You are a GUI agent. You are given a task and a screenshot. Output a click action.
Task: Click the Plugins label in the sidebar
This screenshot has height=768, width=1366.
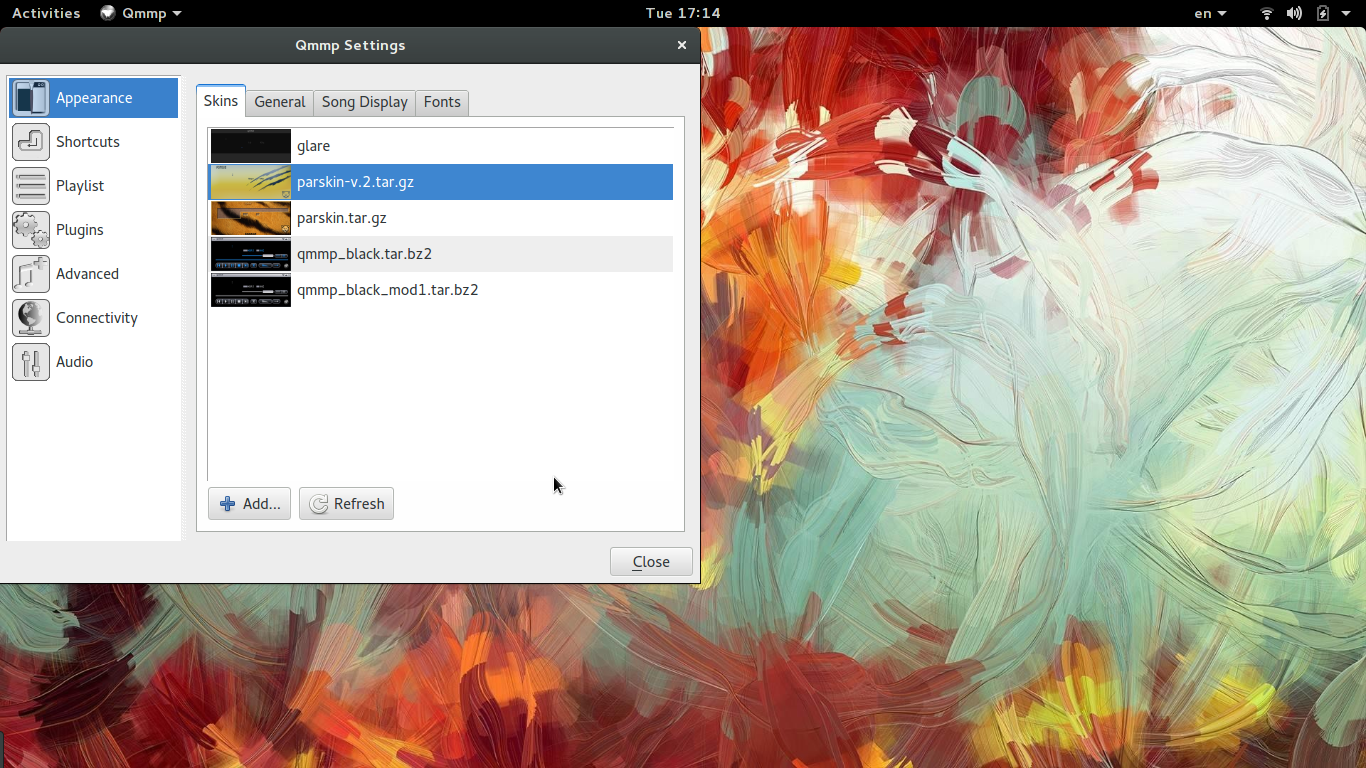point(80,230)
